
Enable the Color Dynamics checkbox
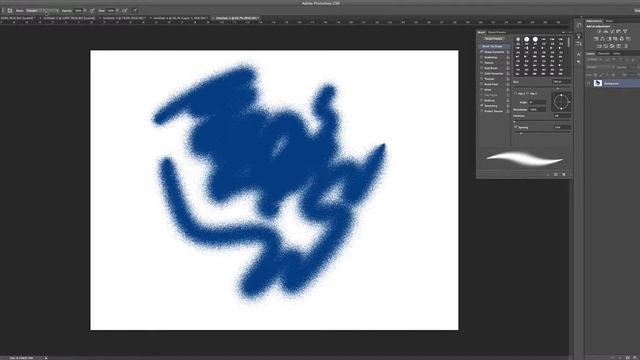tap(482, 73)
